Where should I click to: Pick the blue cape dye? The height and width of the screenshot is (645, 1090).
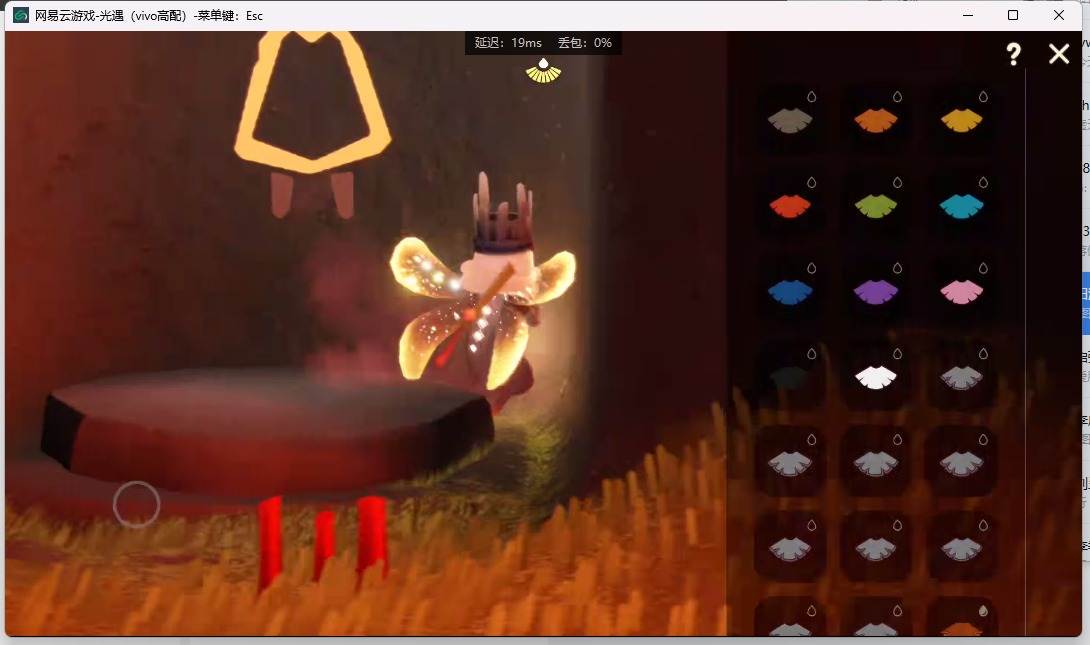[790, 291]
